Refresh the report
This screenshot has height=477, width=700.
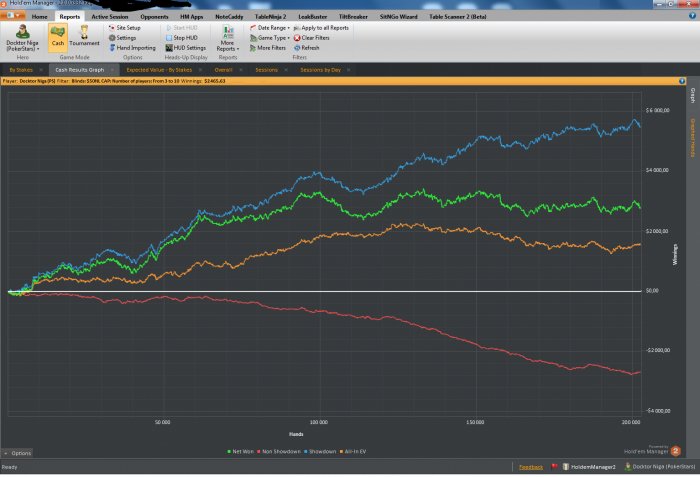coord(306,48)
